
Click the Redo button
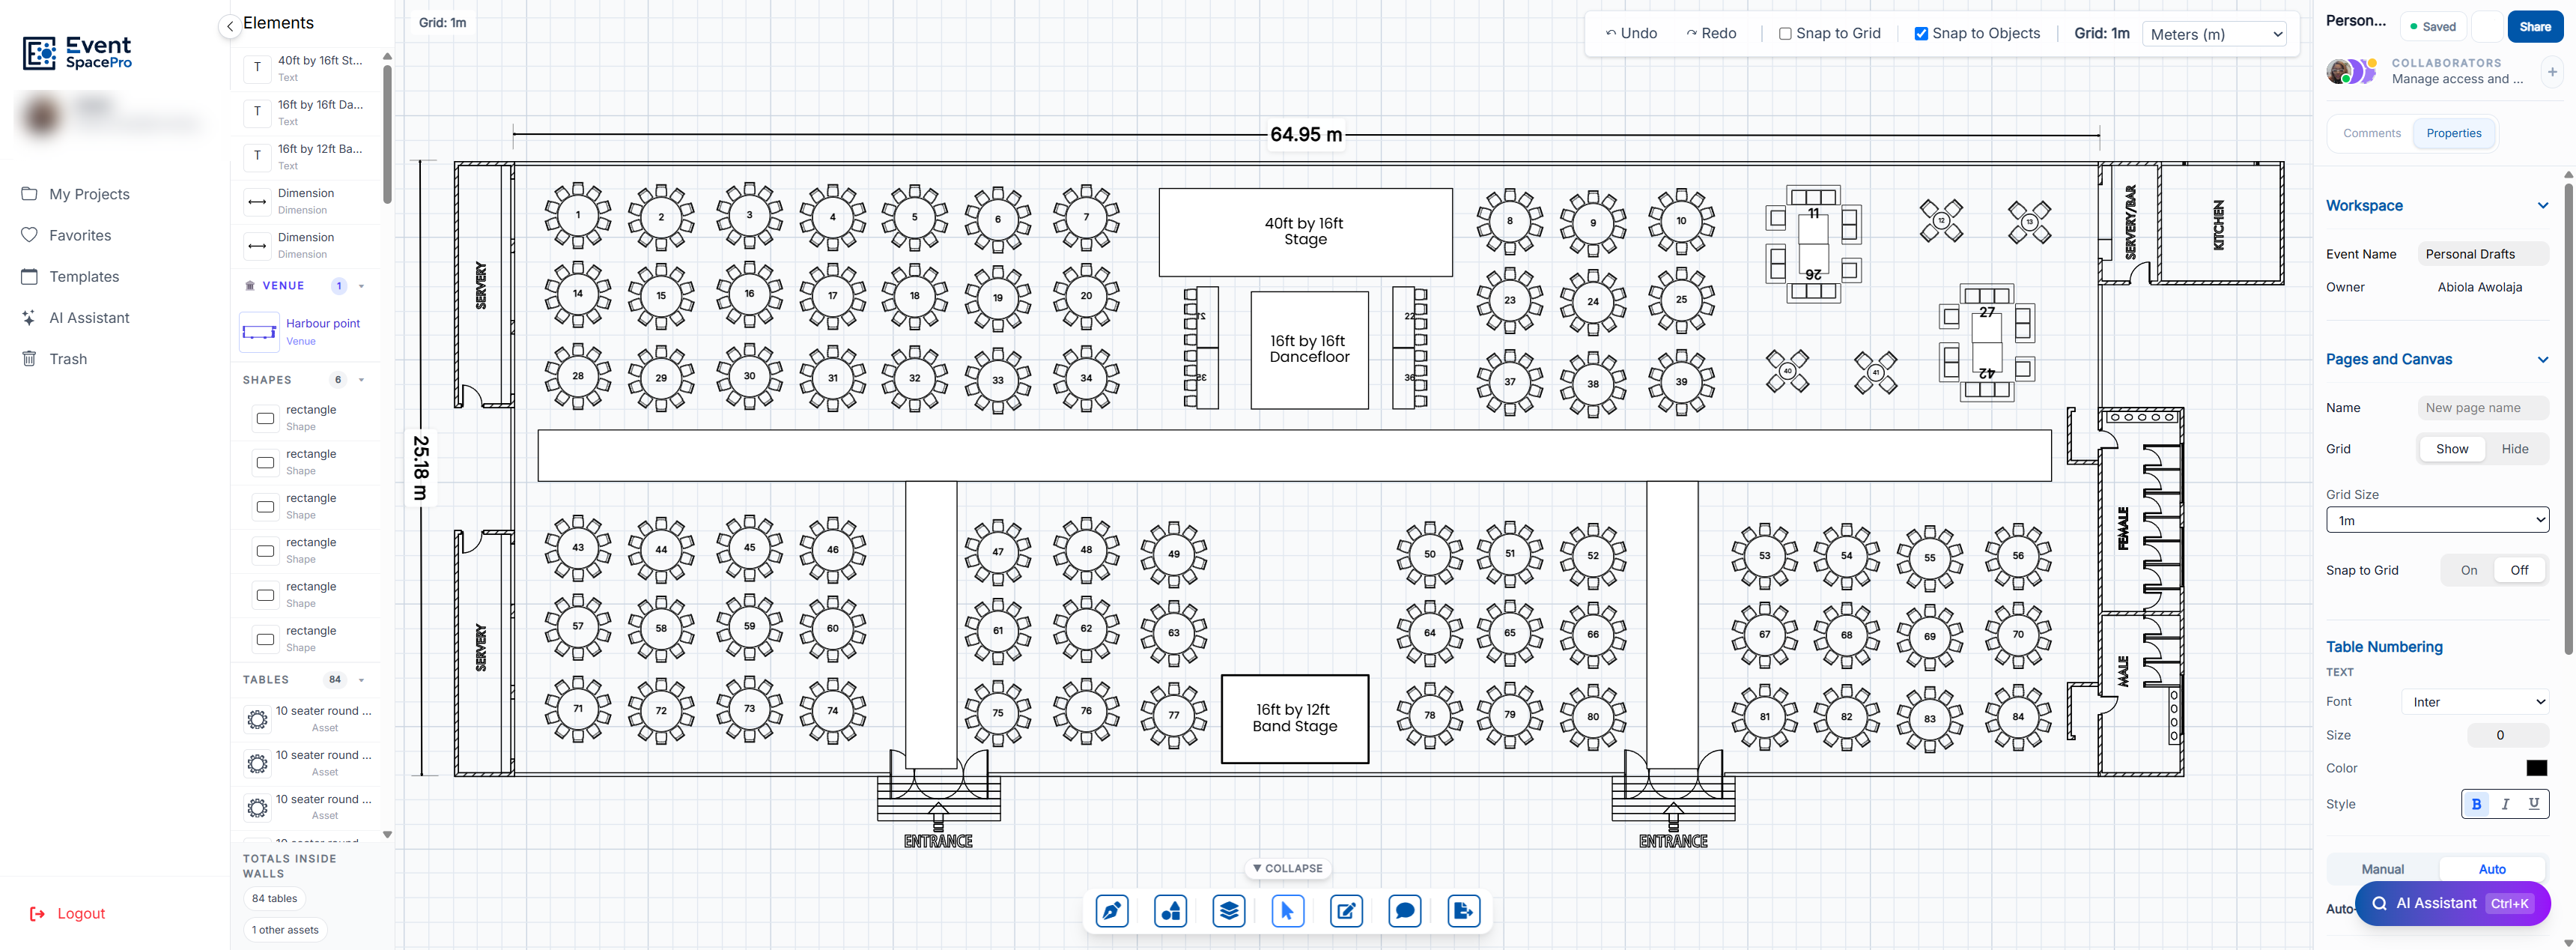[1711, 33]
